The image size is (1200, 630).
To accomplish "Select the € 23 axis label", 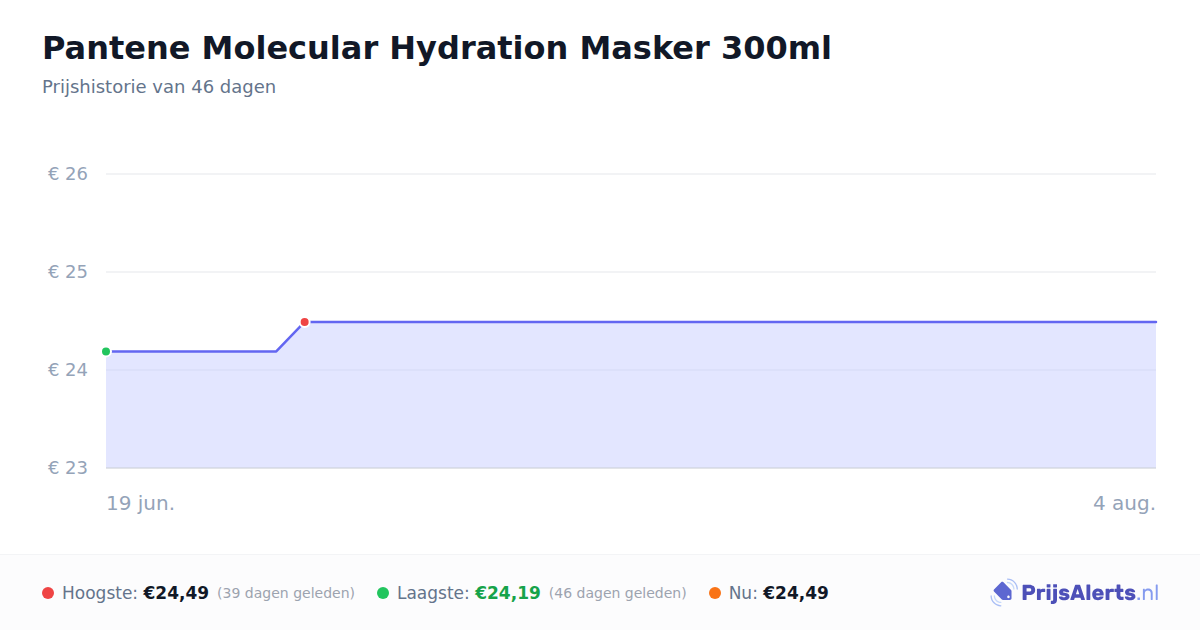I will point(68,468).
